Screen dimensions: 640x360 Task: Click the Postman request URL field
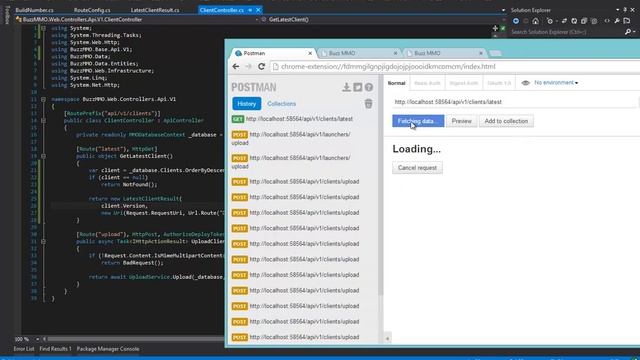point(514,102)
